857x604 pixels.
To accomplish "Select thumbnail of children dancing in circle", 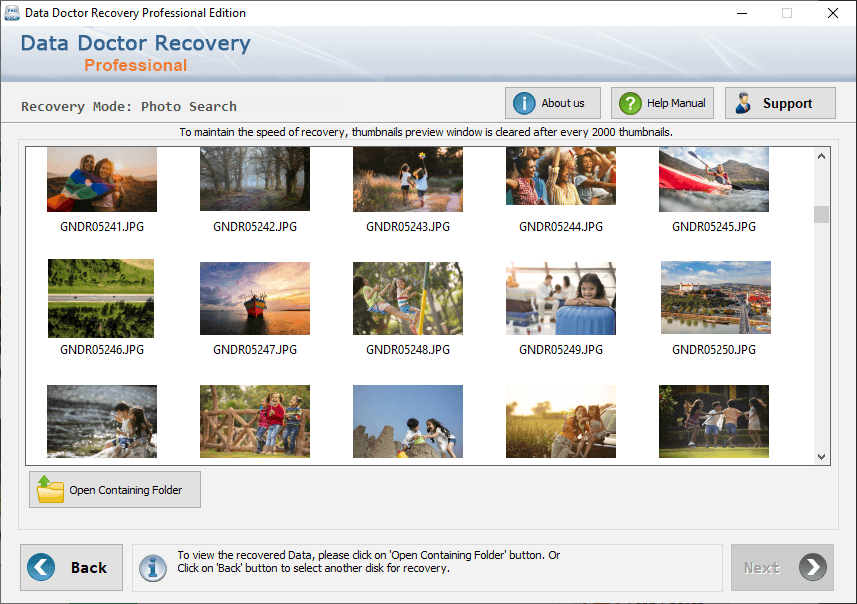I will tap(714, 421).
